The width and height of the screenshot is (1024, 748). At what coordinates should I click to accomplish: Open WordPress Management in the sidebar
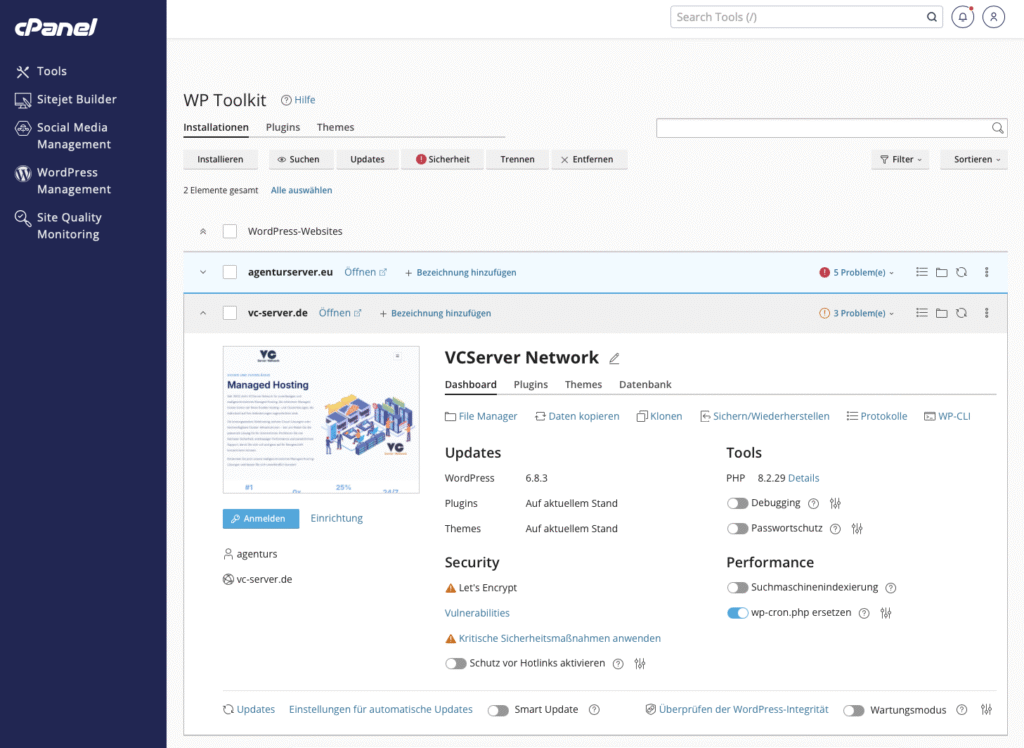point(72,180)
